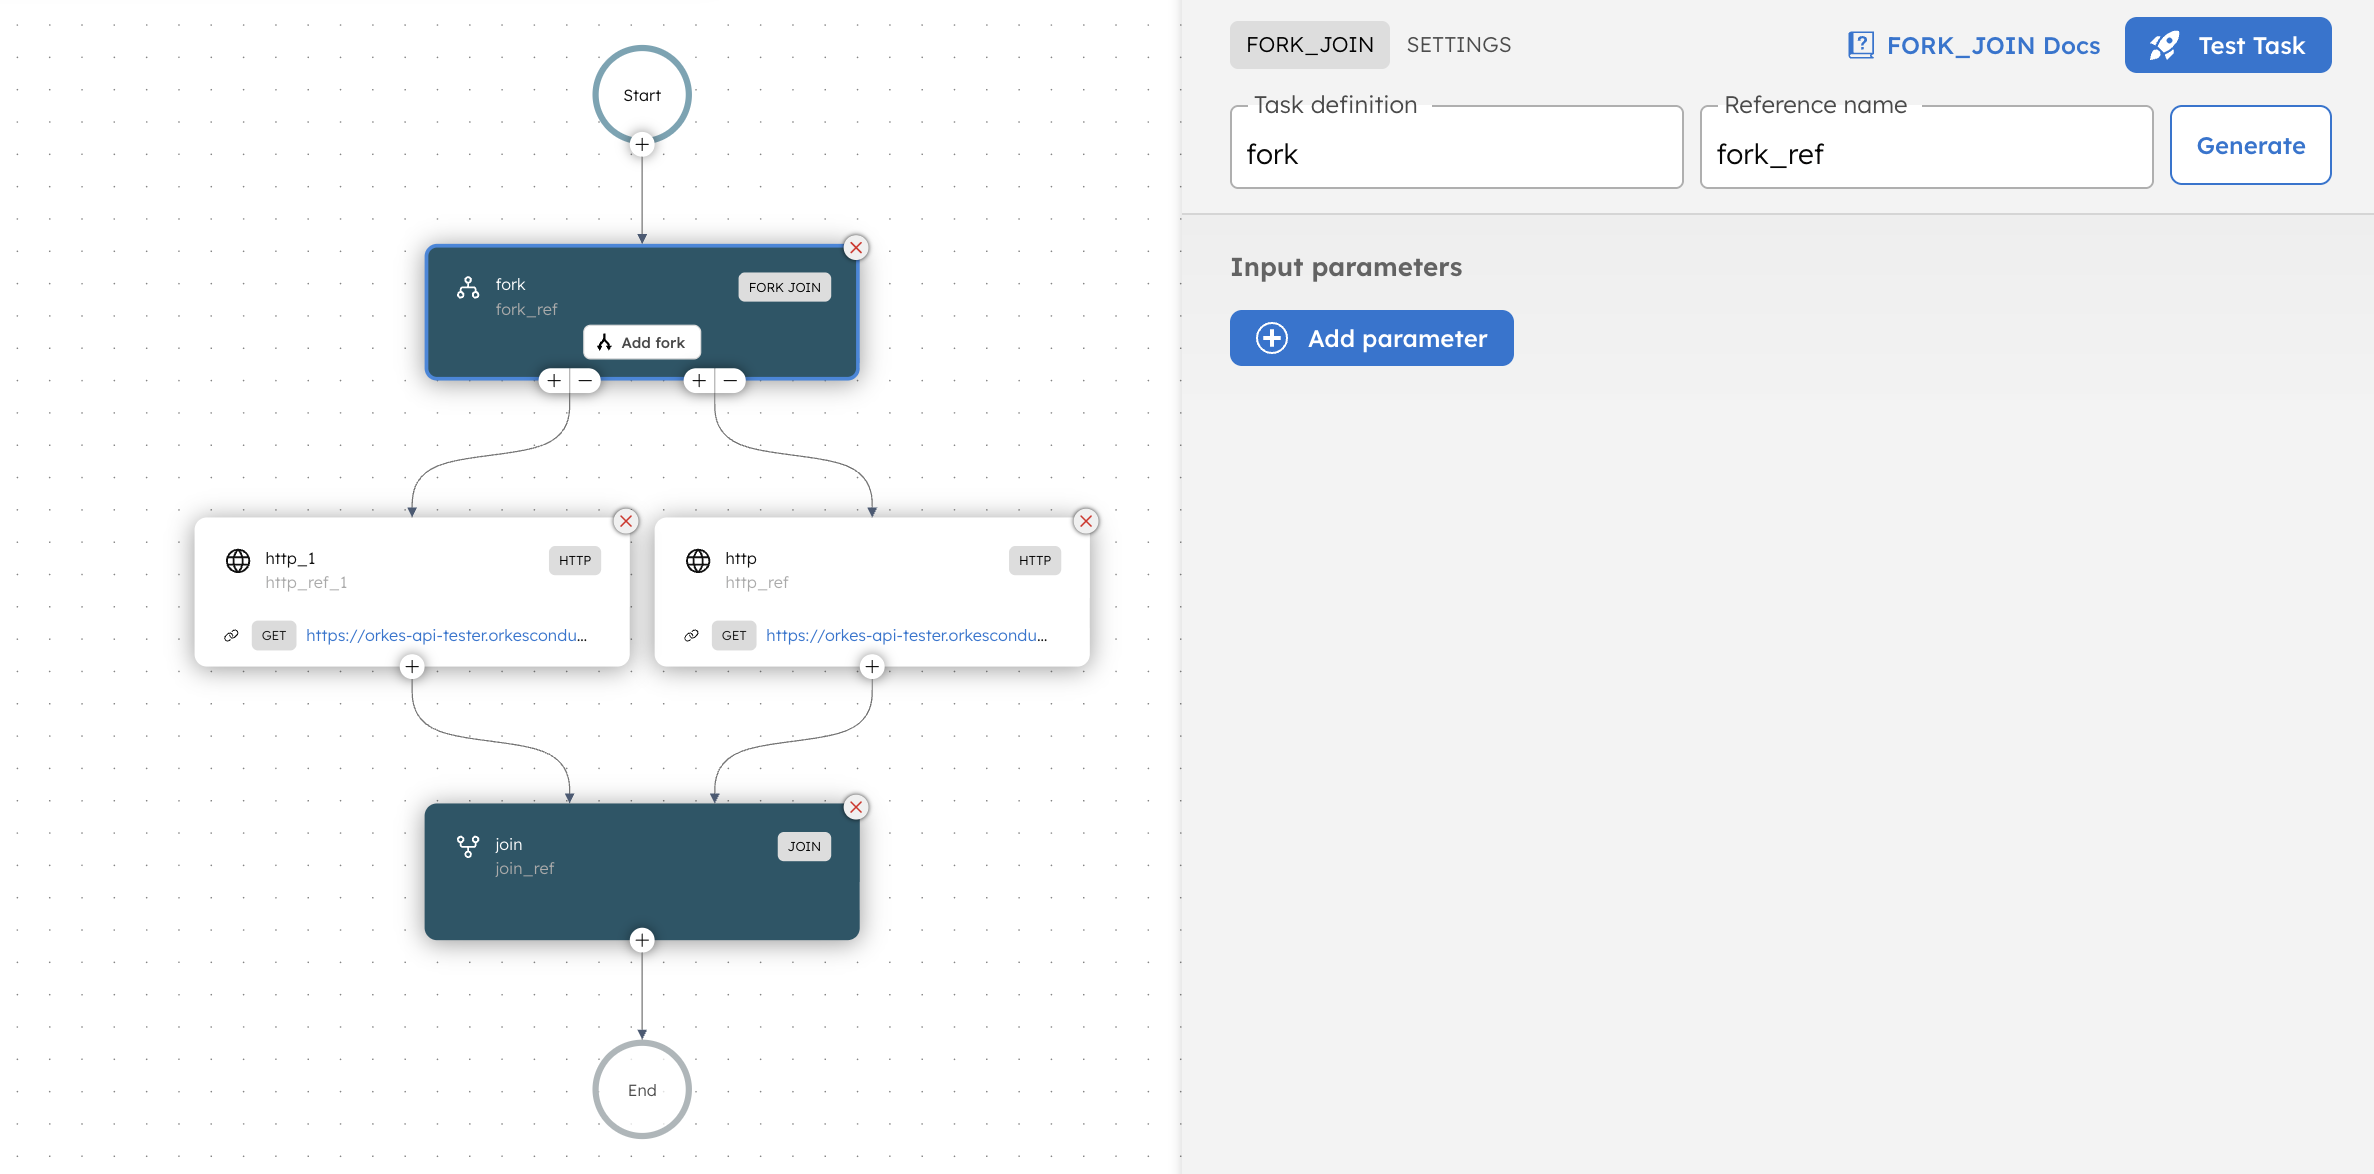
Task: Click the globe icon on the http task
Action: 697,561
